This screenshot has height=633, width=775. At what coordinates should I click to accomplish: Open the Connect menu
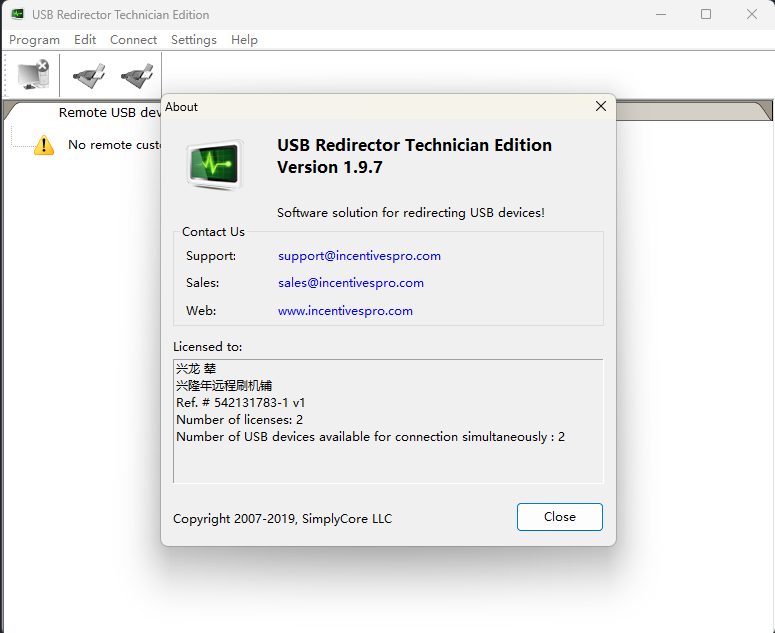tap(133, 40)
